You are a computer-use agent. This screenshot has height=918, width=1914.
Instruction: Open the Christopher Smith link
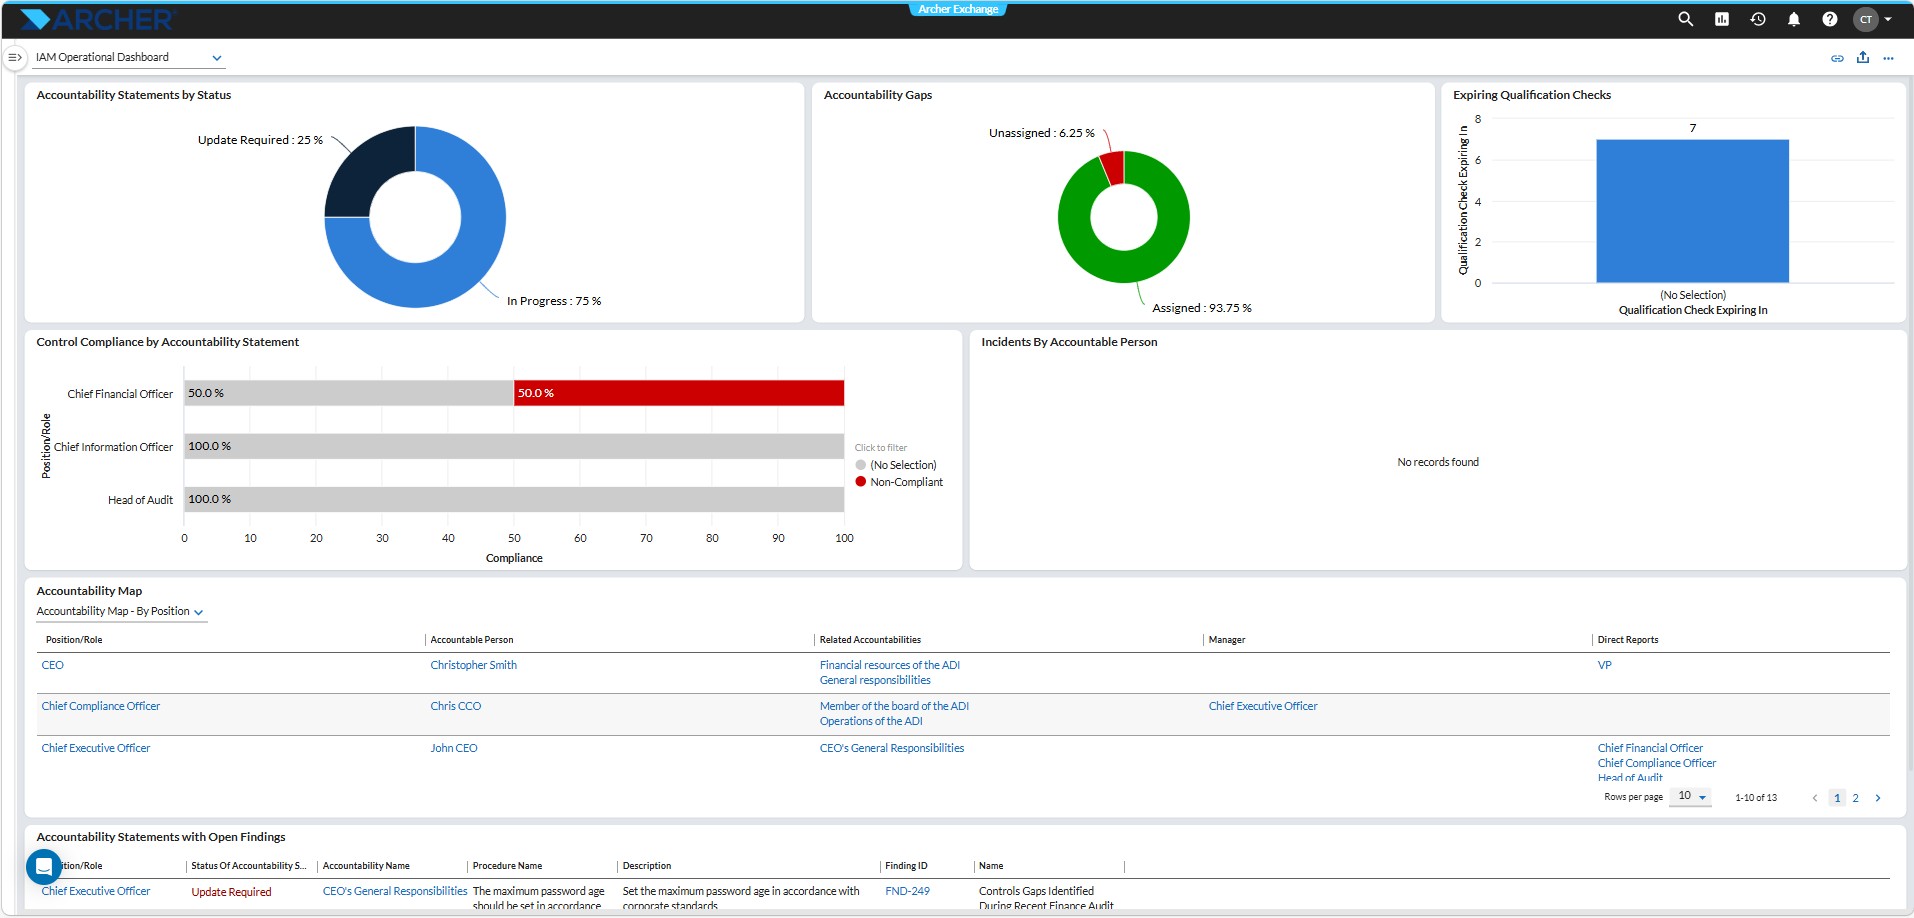coord(474,665)
